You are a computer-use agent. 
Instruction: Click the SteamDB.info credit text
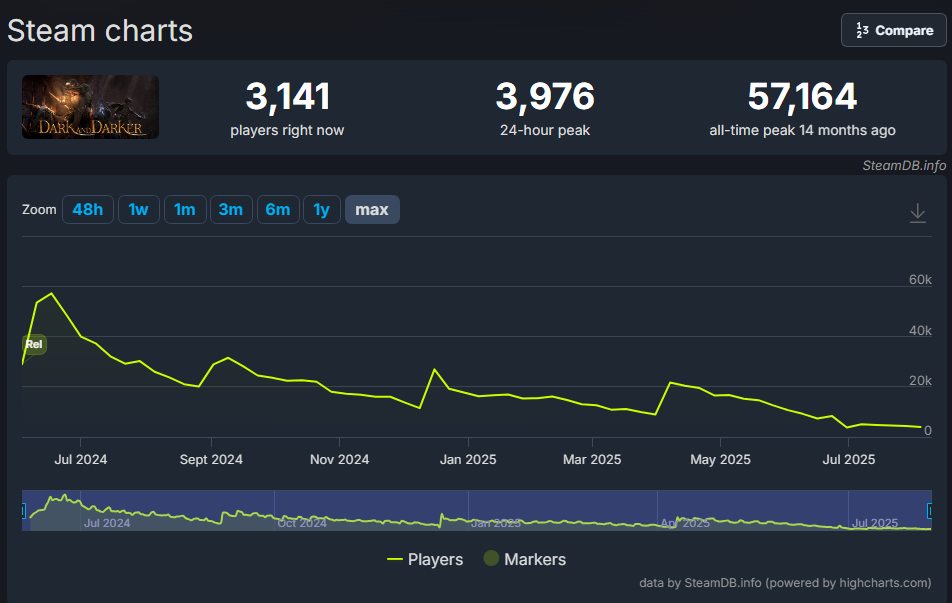tap(904, 165)
